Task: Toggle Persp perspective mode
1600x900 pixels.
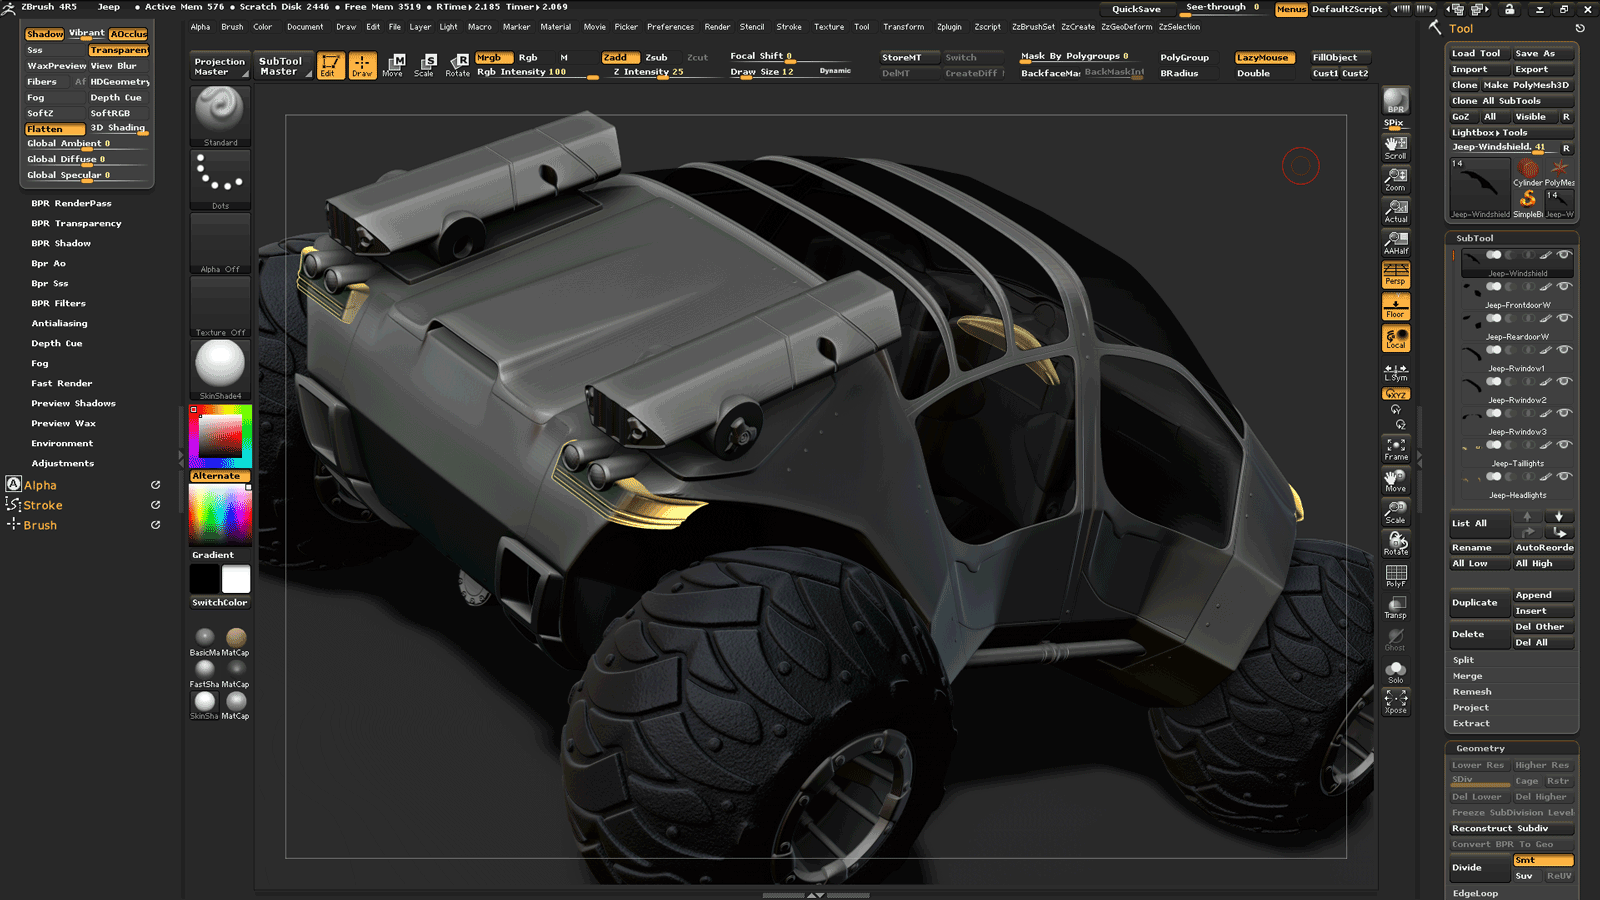Action: pos(1395,273)
